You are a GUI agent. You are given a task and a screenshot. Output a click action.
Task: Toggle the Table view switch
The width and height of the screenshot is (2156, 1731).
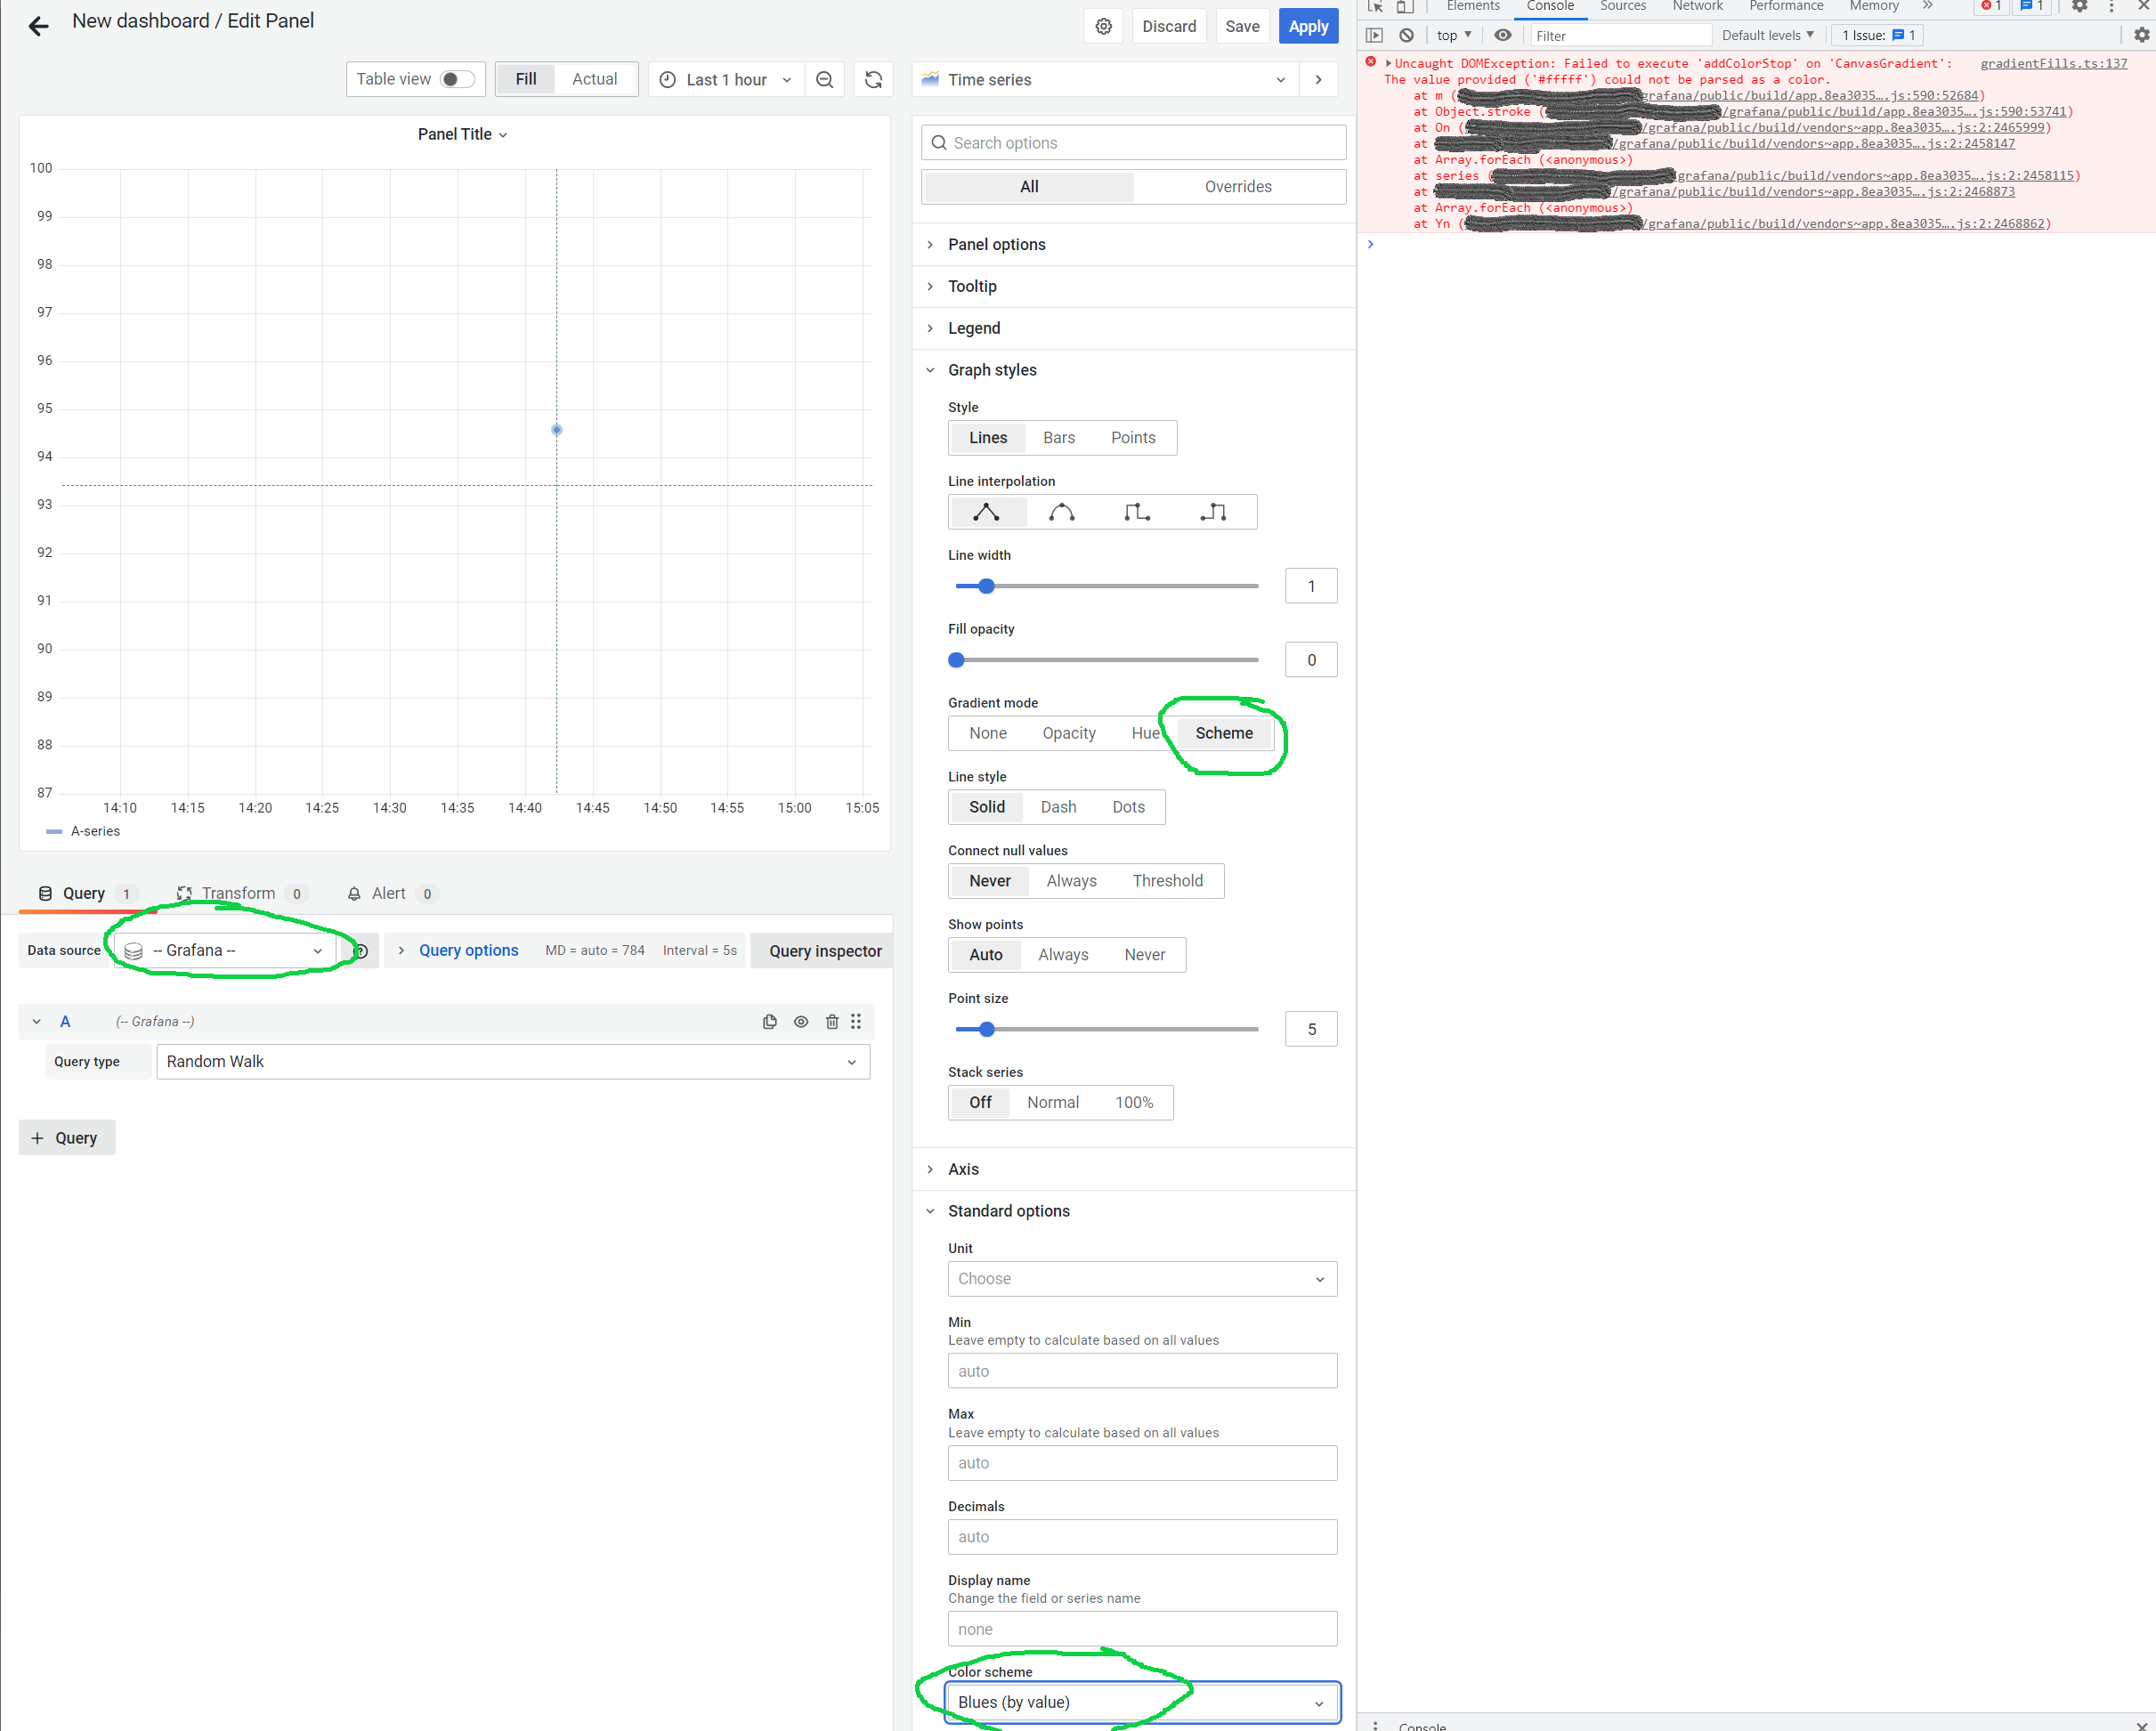coord(457,79)
